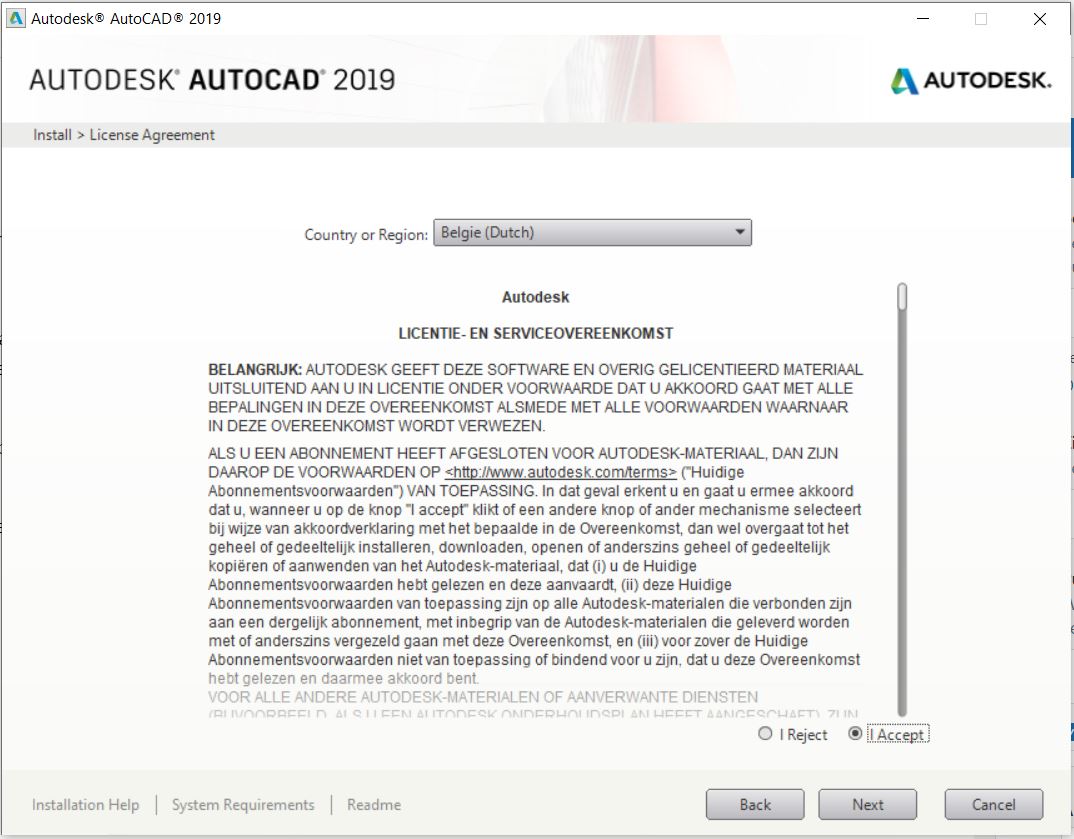Click the AUTODESK AUTOCAD 2019 header title
Screen dimensions: 1074x839
tap(212, 80)
